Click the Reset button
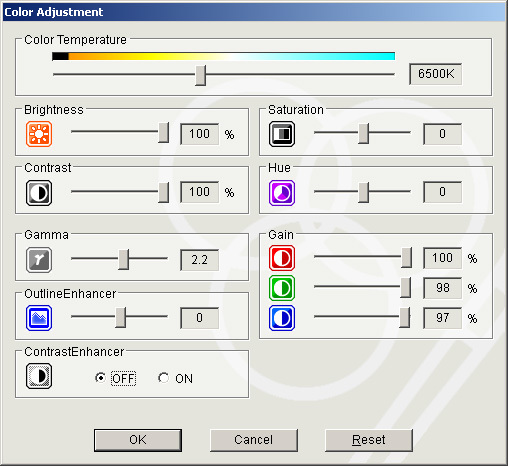This screenshot has width=508, height=466. pyautogui.click(x=369, y=440)
